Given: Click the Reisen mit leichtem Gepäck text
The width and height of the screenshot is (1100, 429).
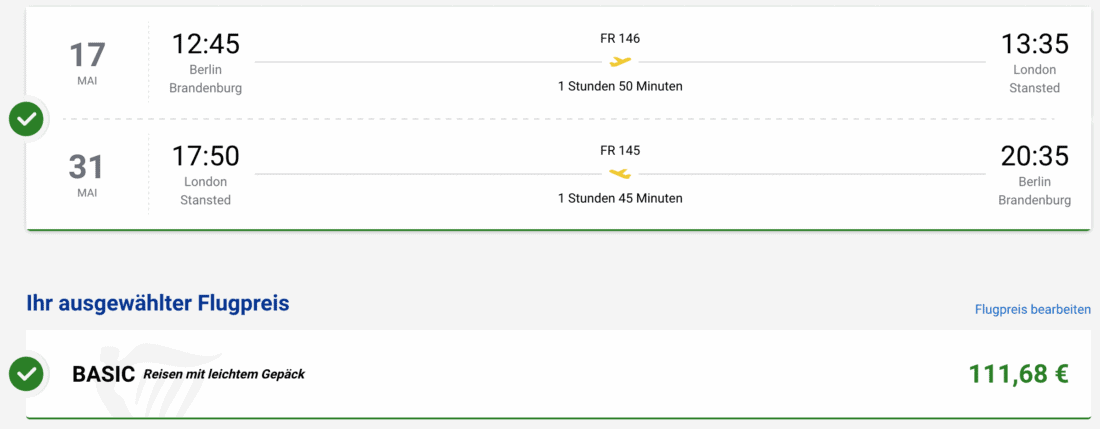Looking at the screenshot, I should (x=224, y=375).
